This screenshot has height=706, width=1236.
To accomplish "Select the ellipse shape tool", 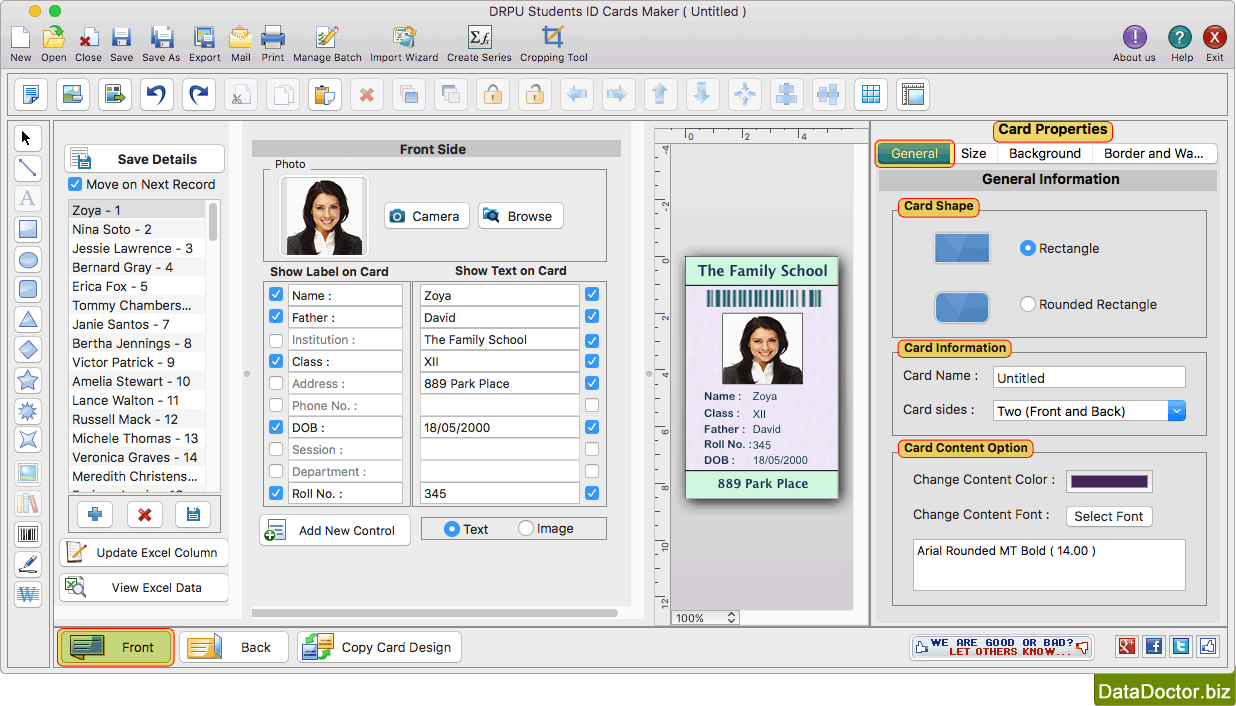I will tap(28, 260).
